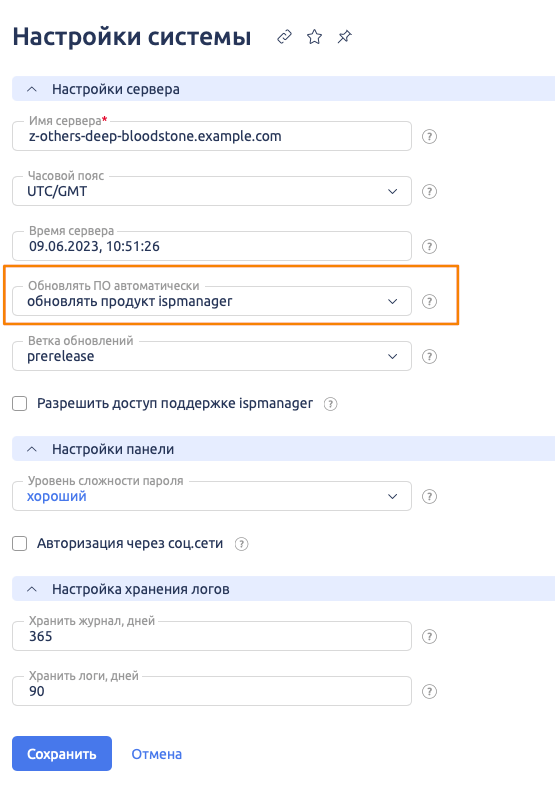Collapse the Настройки сервера section
The width and height of the screenshot is (555, 797).
[x=32, y=89]
